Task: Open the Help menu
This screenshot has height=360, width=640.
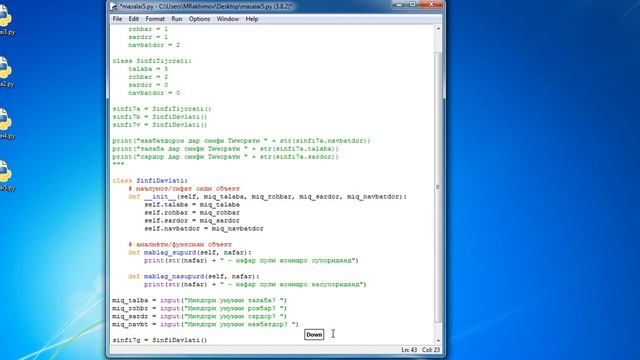Action: pyautogui.click(x=252, y=19)
